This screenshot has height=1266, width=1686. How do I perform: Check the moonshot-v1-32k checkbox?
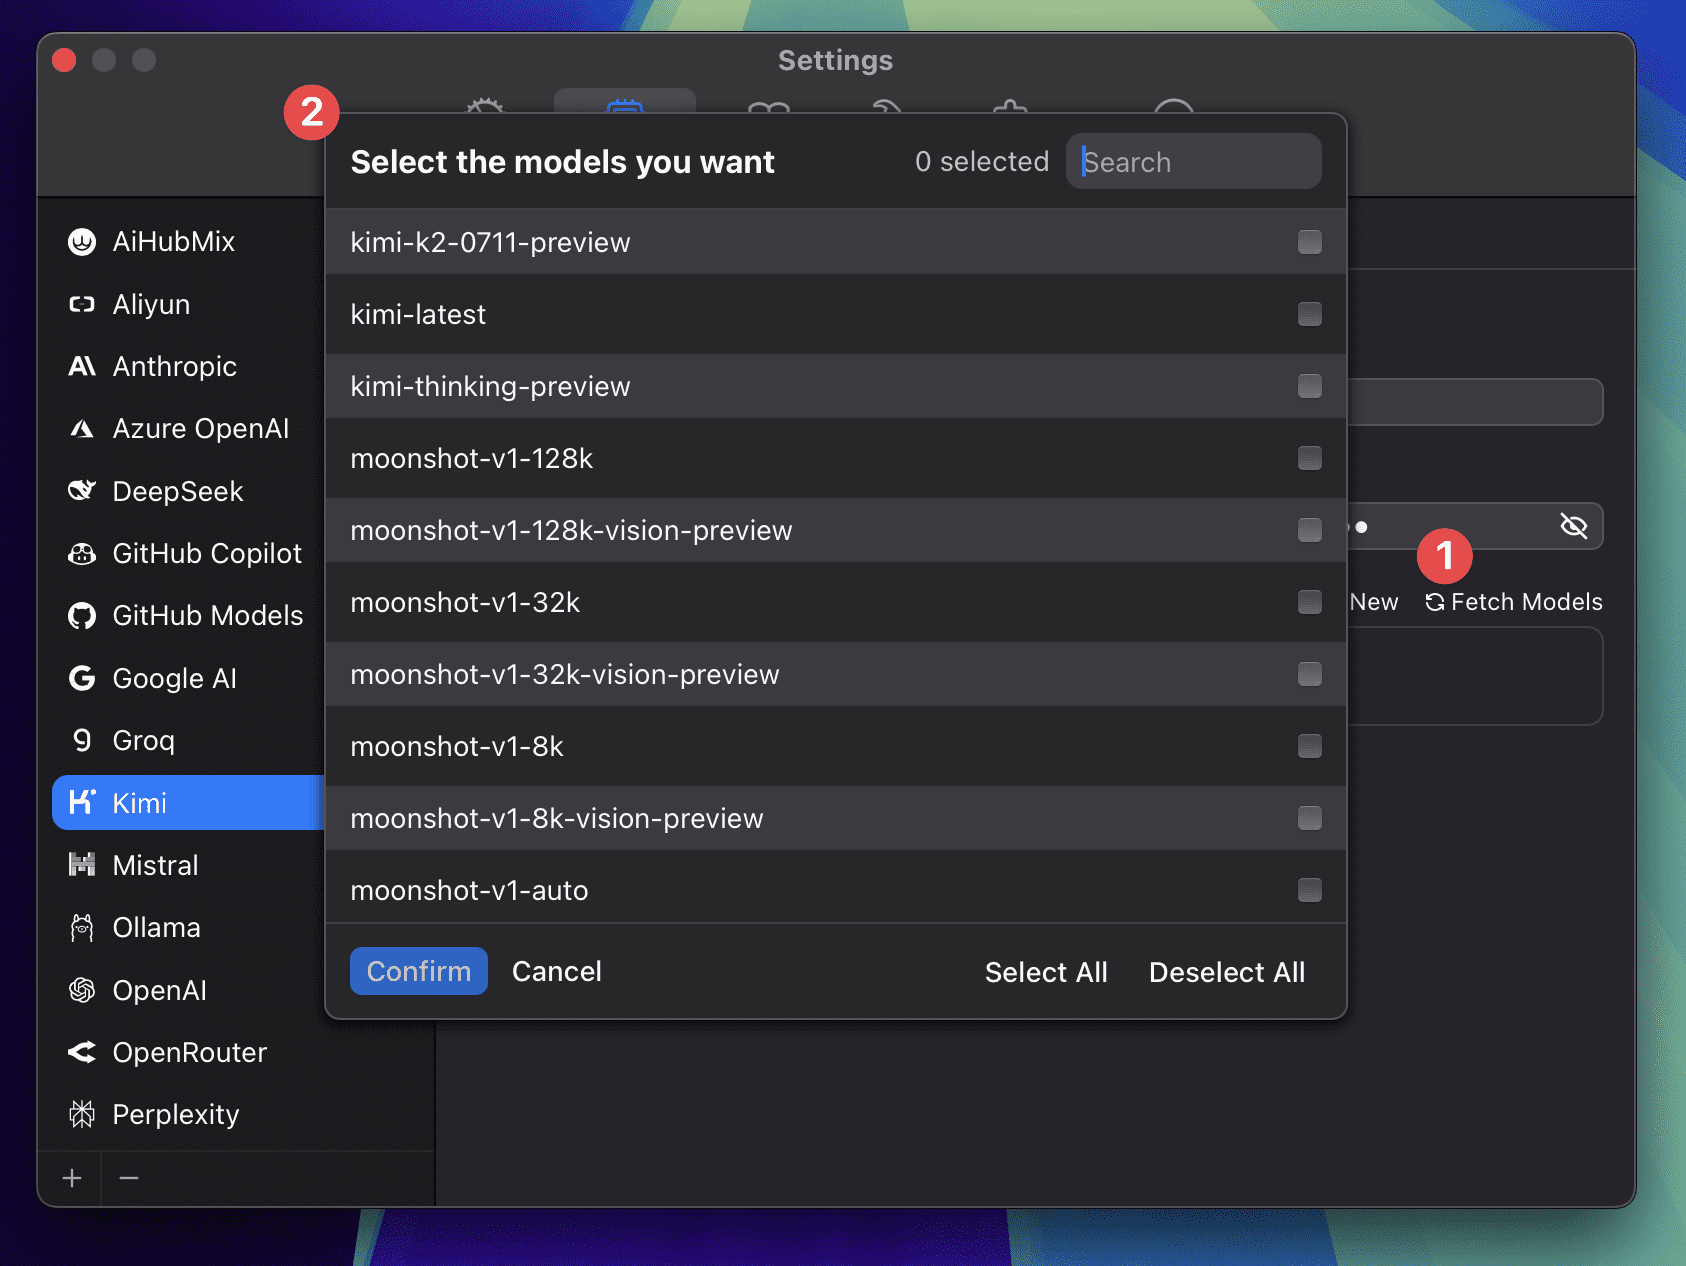[1310, 602]
